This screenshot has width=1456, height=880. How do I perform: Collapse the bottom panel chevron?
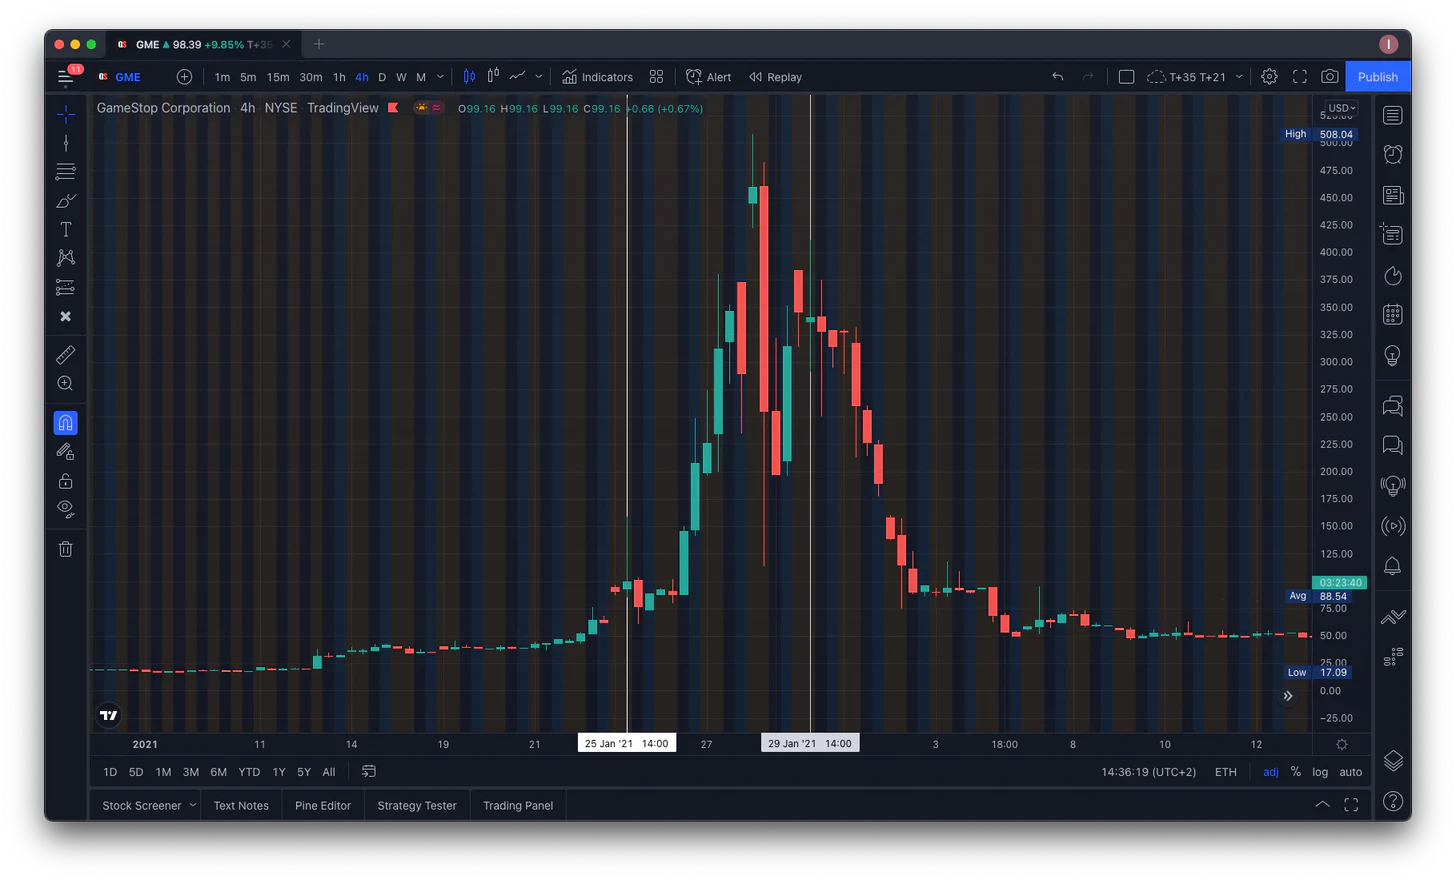coord(1322,805)
